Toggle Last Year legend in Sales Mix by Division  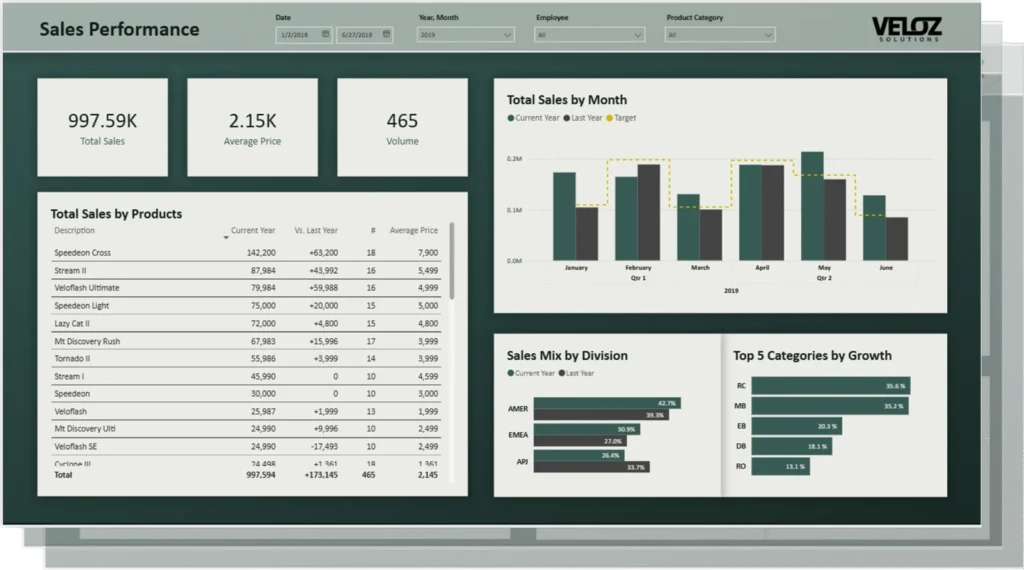pyautogui.click(x=576, y=373)
